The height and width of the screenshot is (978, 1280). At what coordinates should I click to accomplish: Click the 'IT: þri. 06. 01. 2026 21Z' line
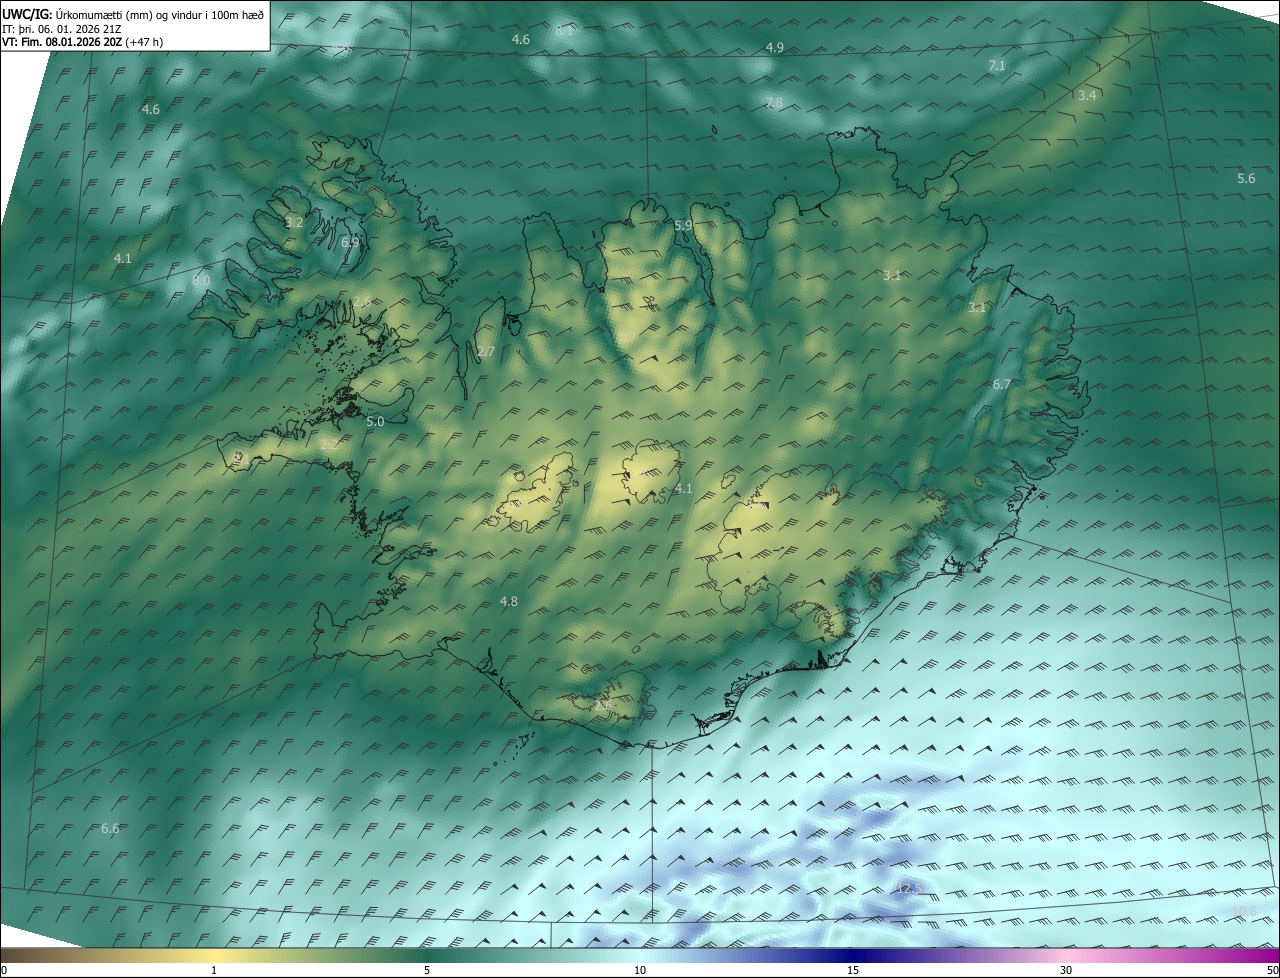62,29
